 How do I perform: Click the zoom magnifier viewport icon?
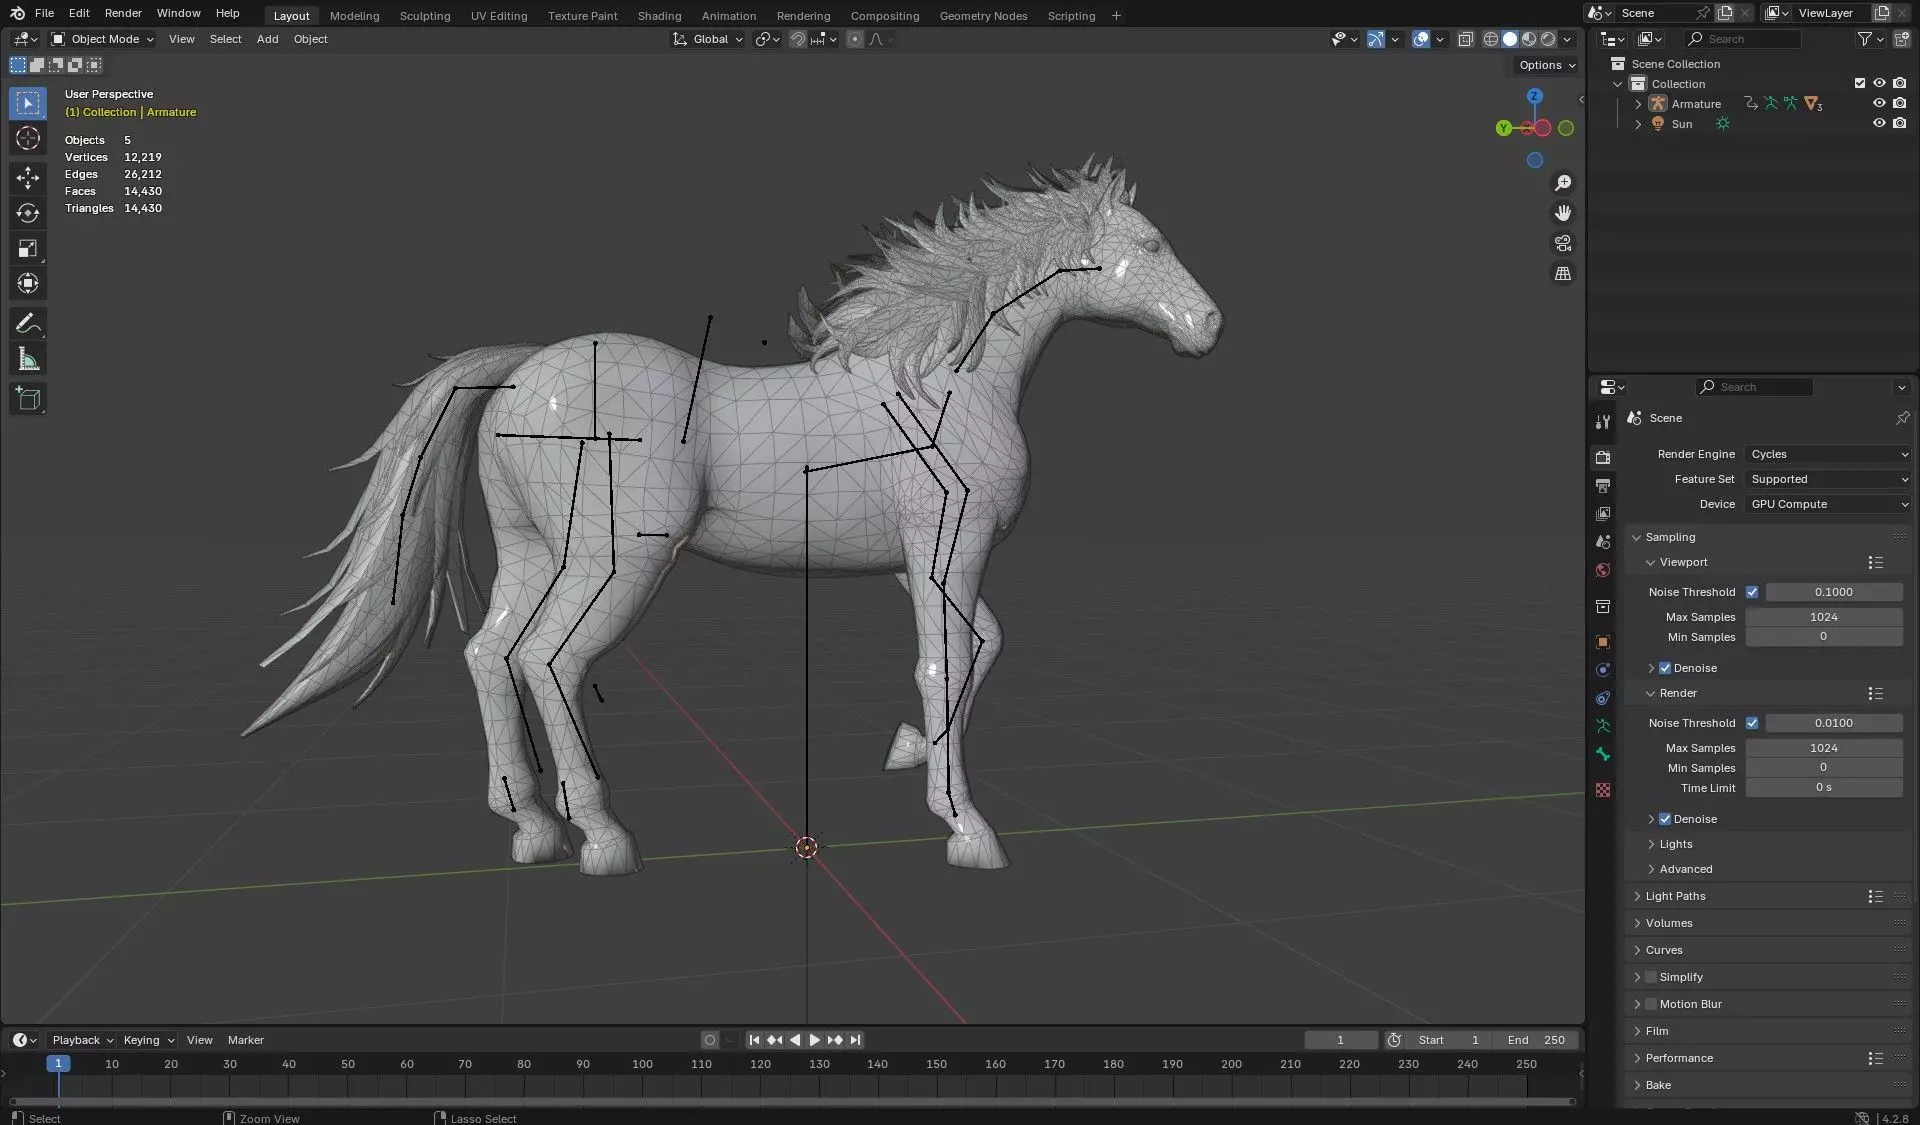point(1563,183)
